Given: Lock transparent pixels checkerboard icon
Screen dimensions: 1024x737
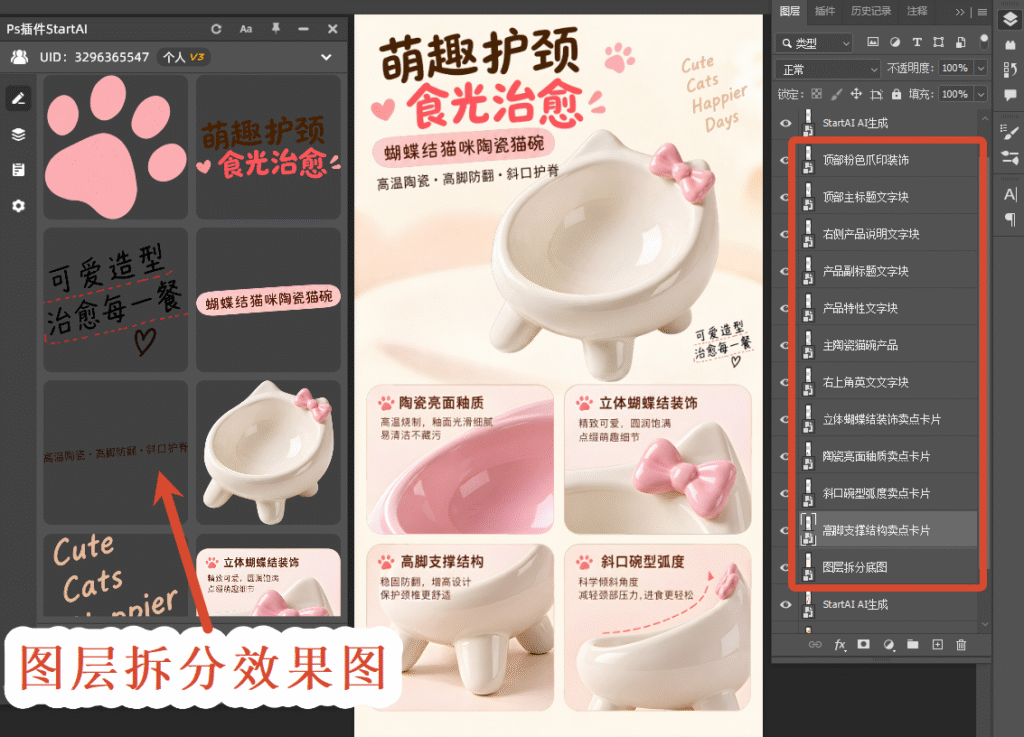Looking at the screenshot, I should pyautogui.click(x=816, y=94).
